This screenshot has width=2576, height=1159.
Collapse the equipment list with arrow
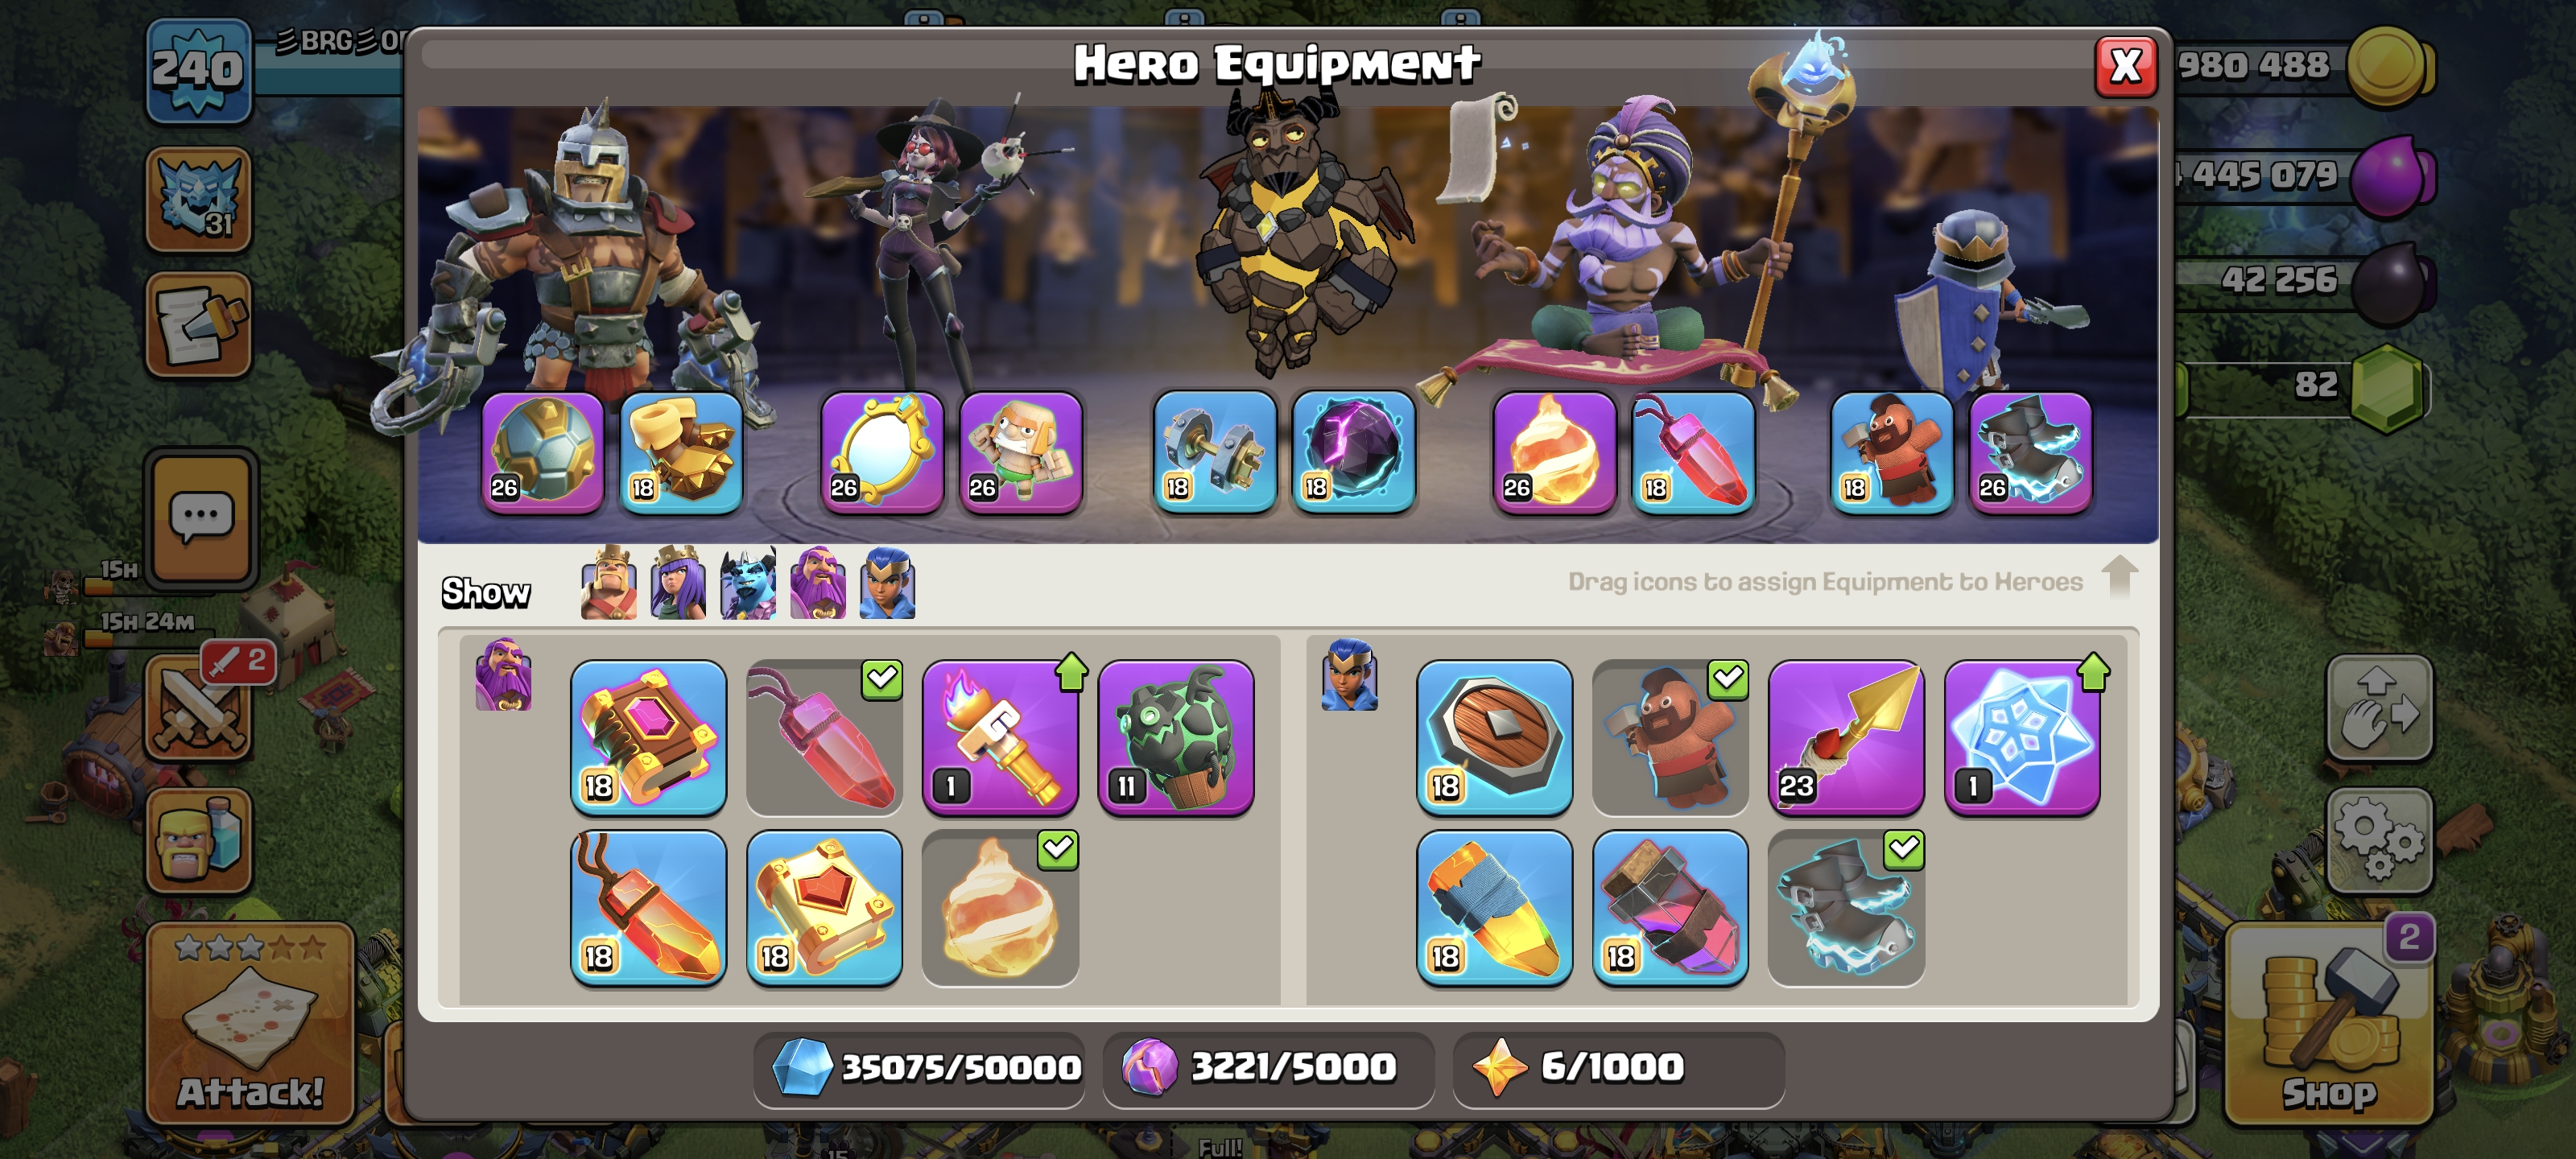click(2119, 577)
